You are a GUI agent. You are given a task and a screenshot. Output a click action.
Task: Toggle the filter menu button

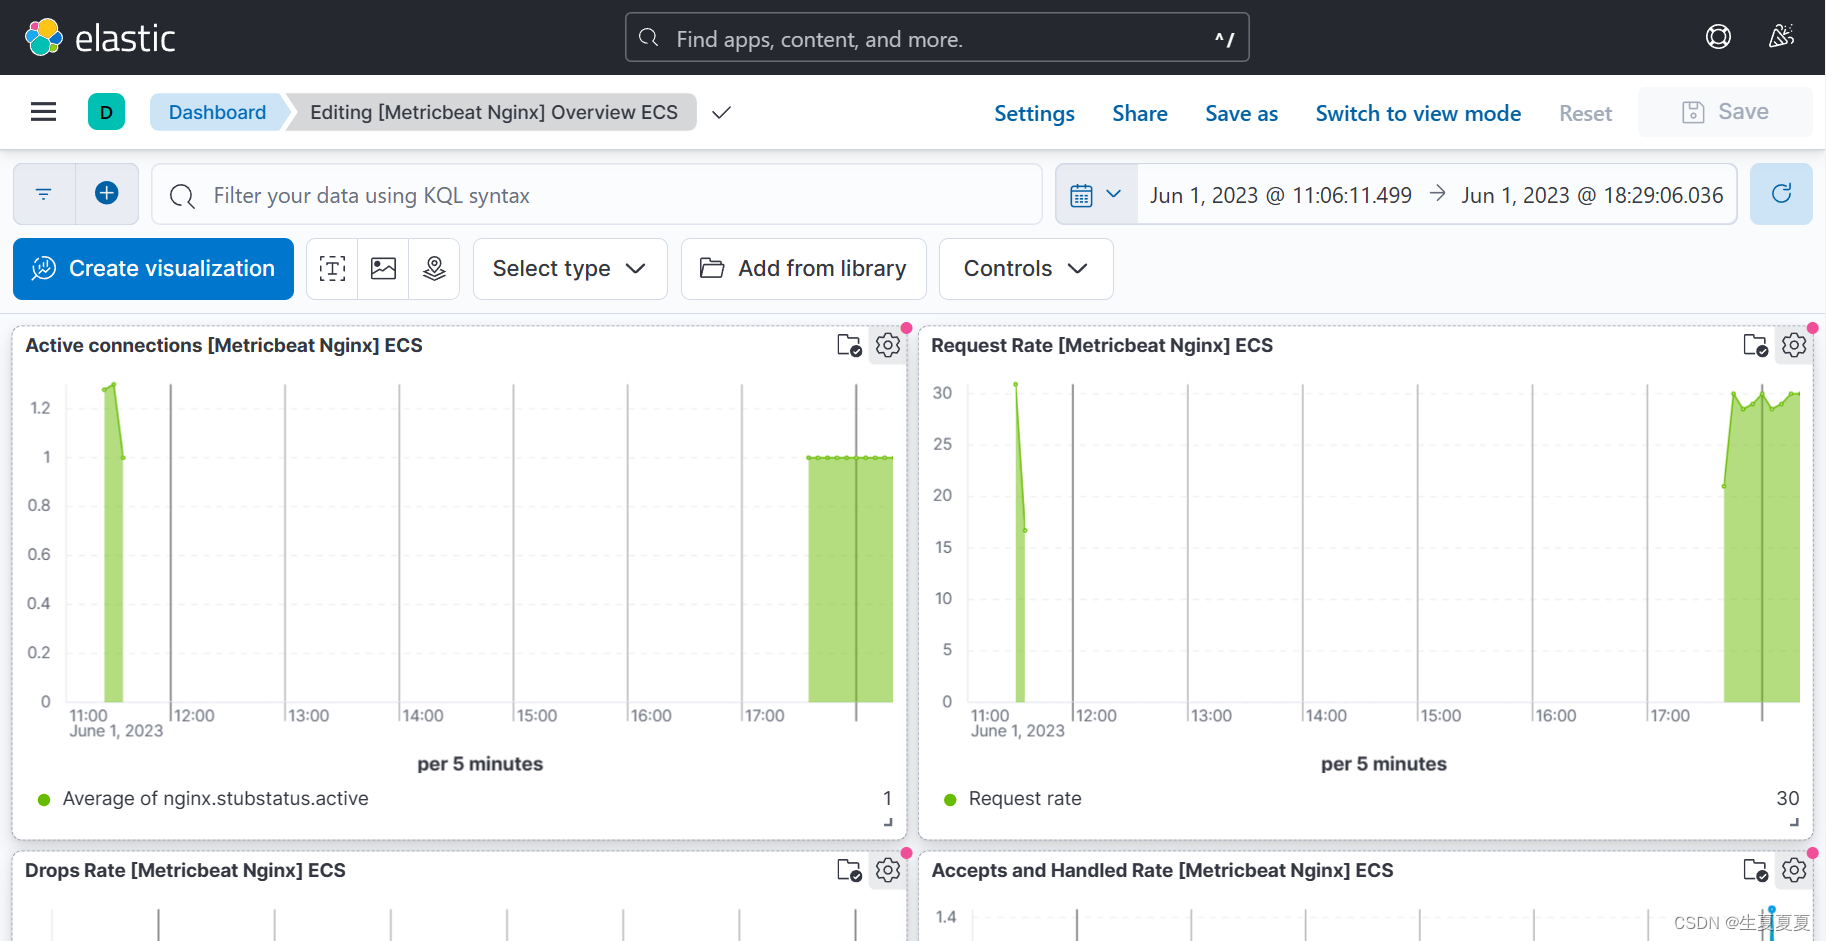[x=44, y=194]
